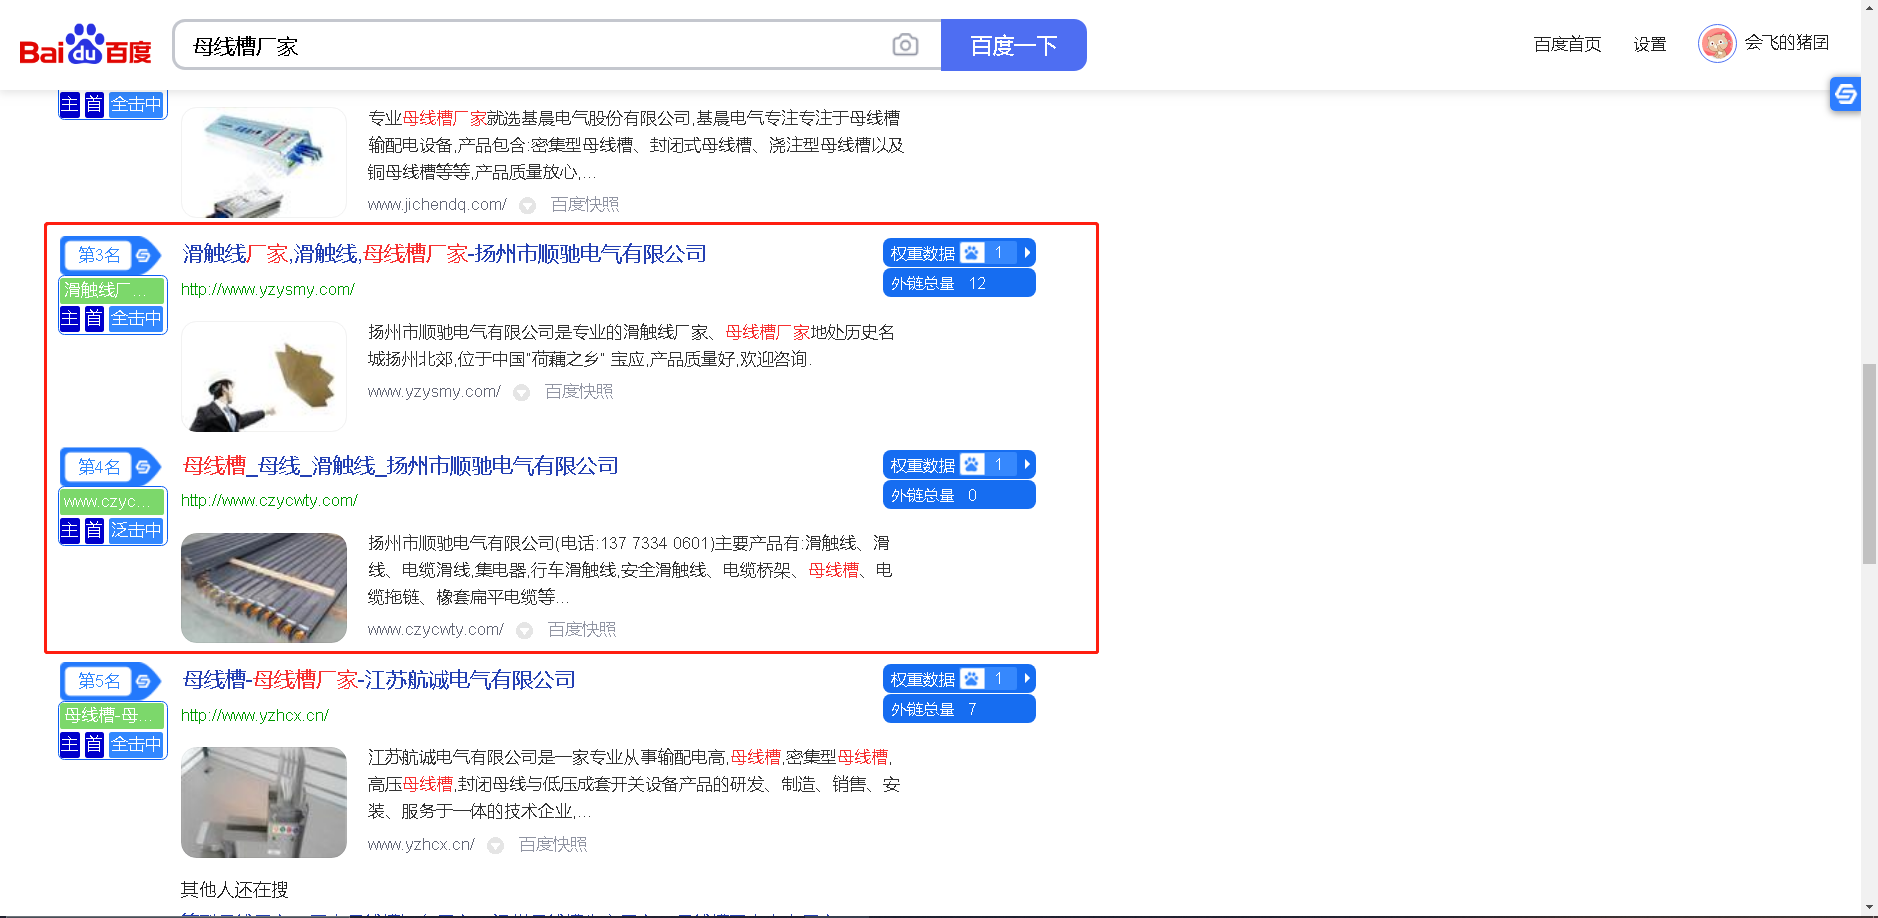This screenshot has height=918, width=1878.
Task: Open 设置 menu
Action: [x=1650, y=44]
